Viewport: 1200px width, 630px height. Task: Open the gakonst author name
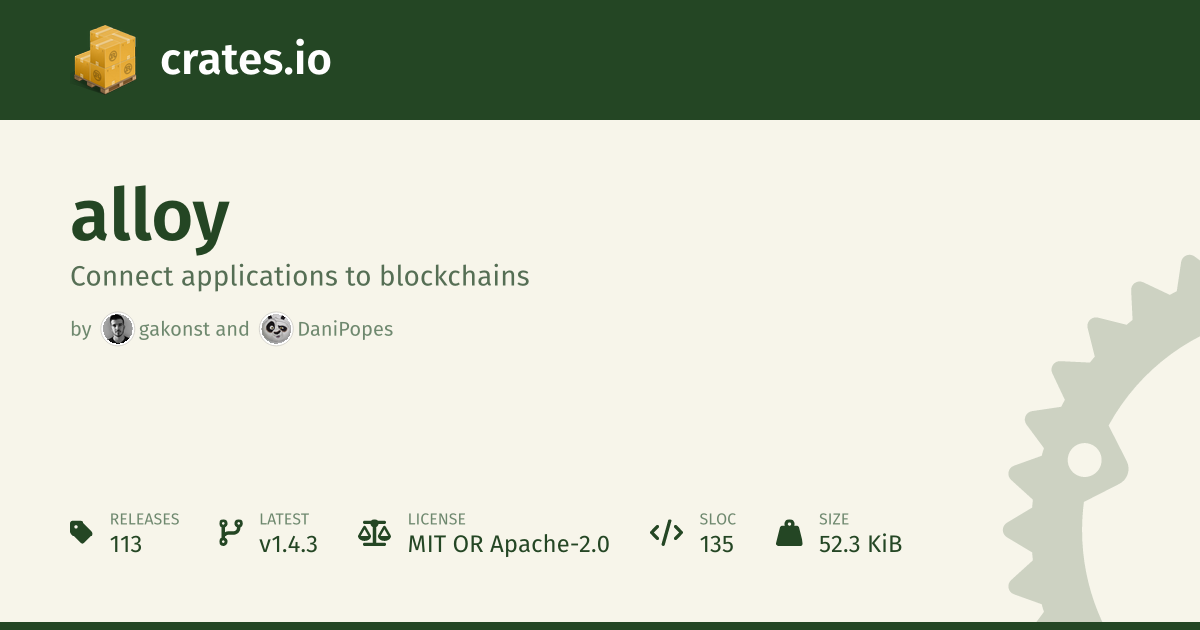(176, 329)
